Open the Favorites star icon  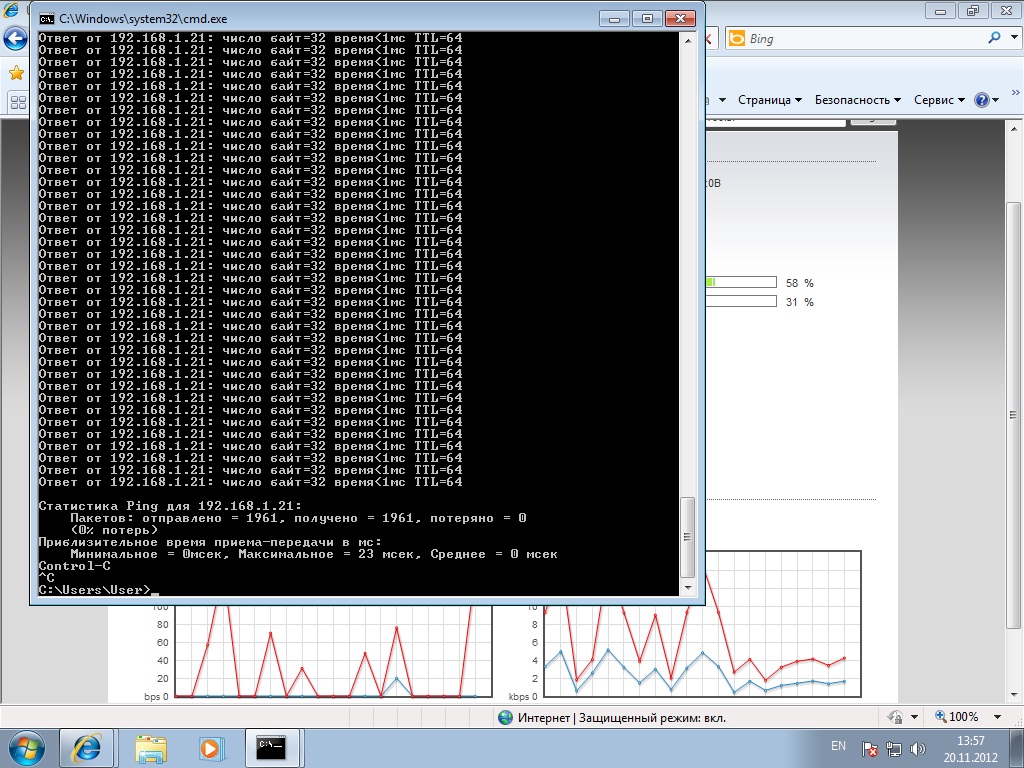click(16, 74)
